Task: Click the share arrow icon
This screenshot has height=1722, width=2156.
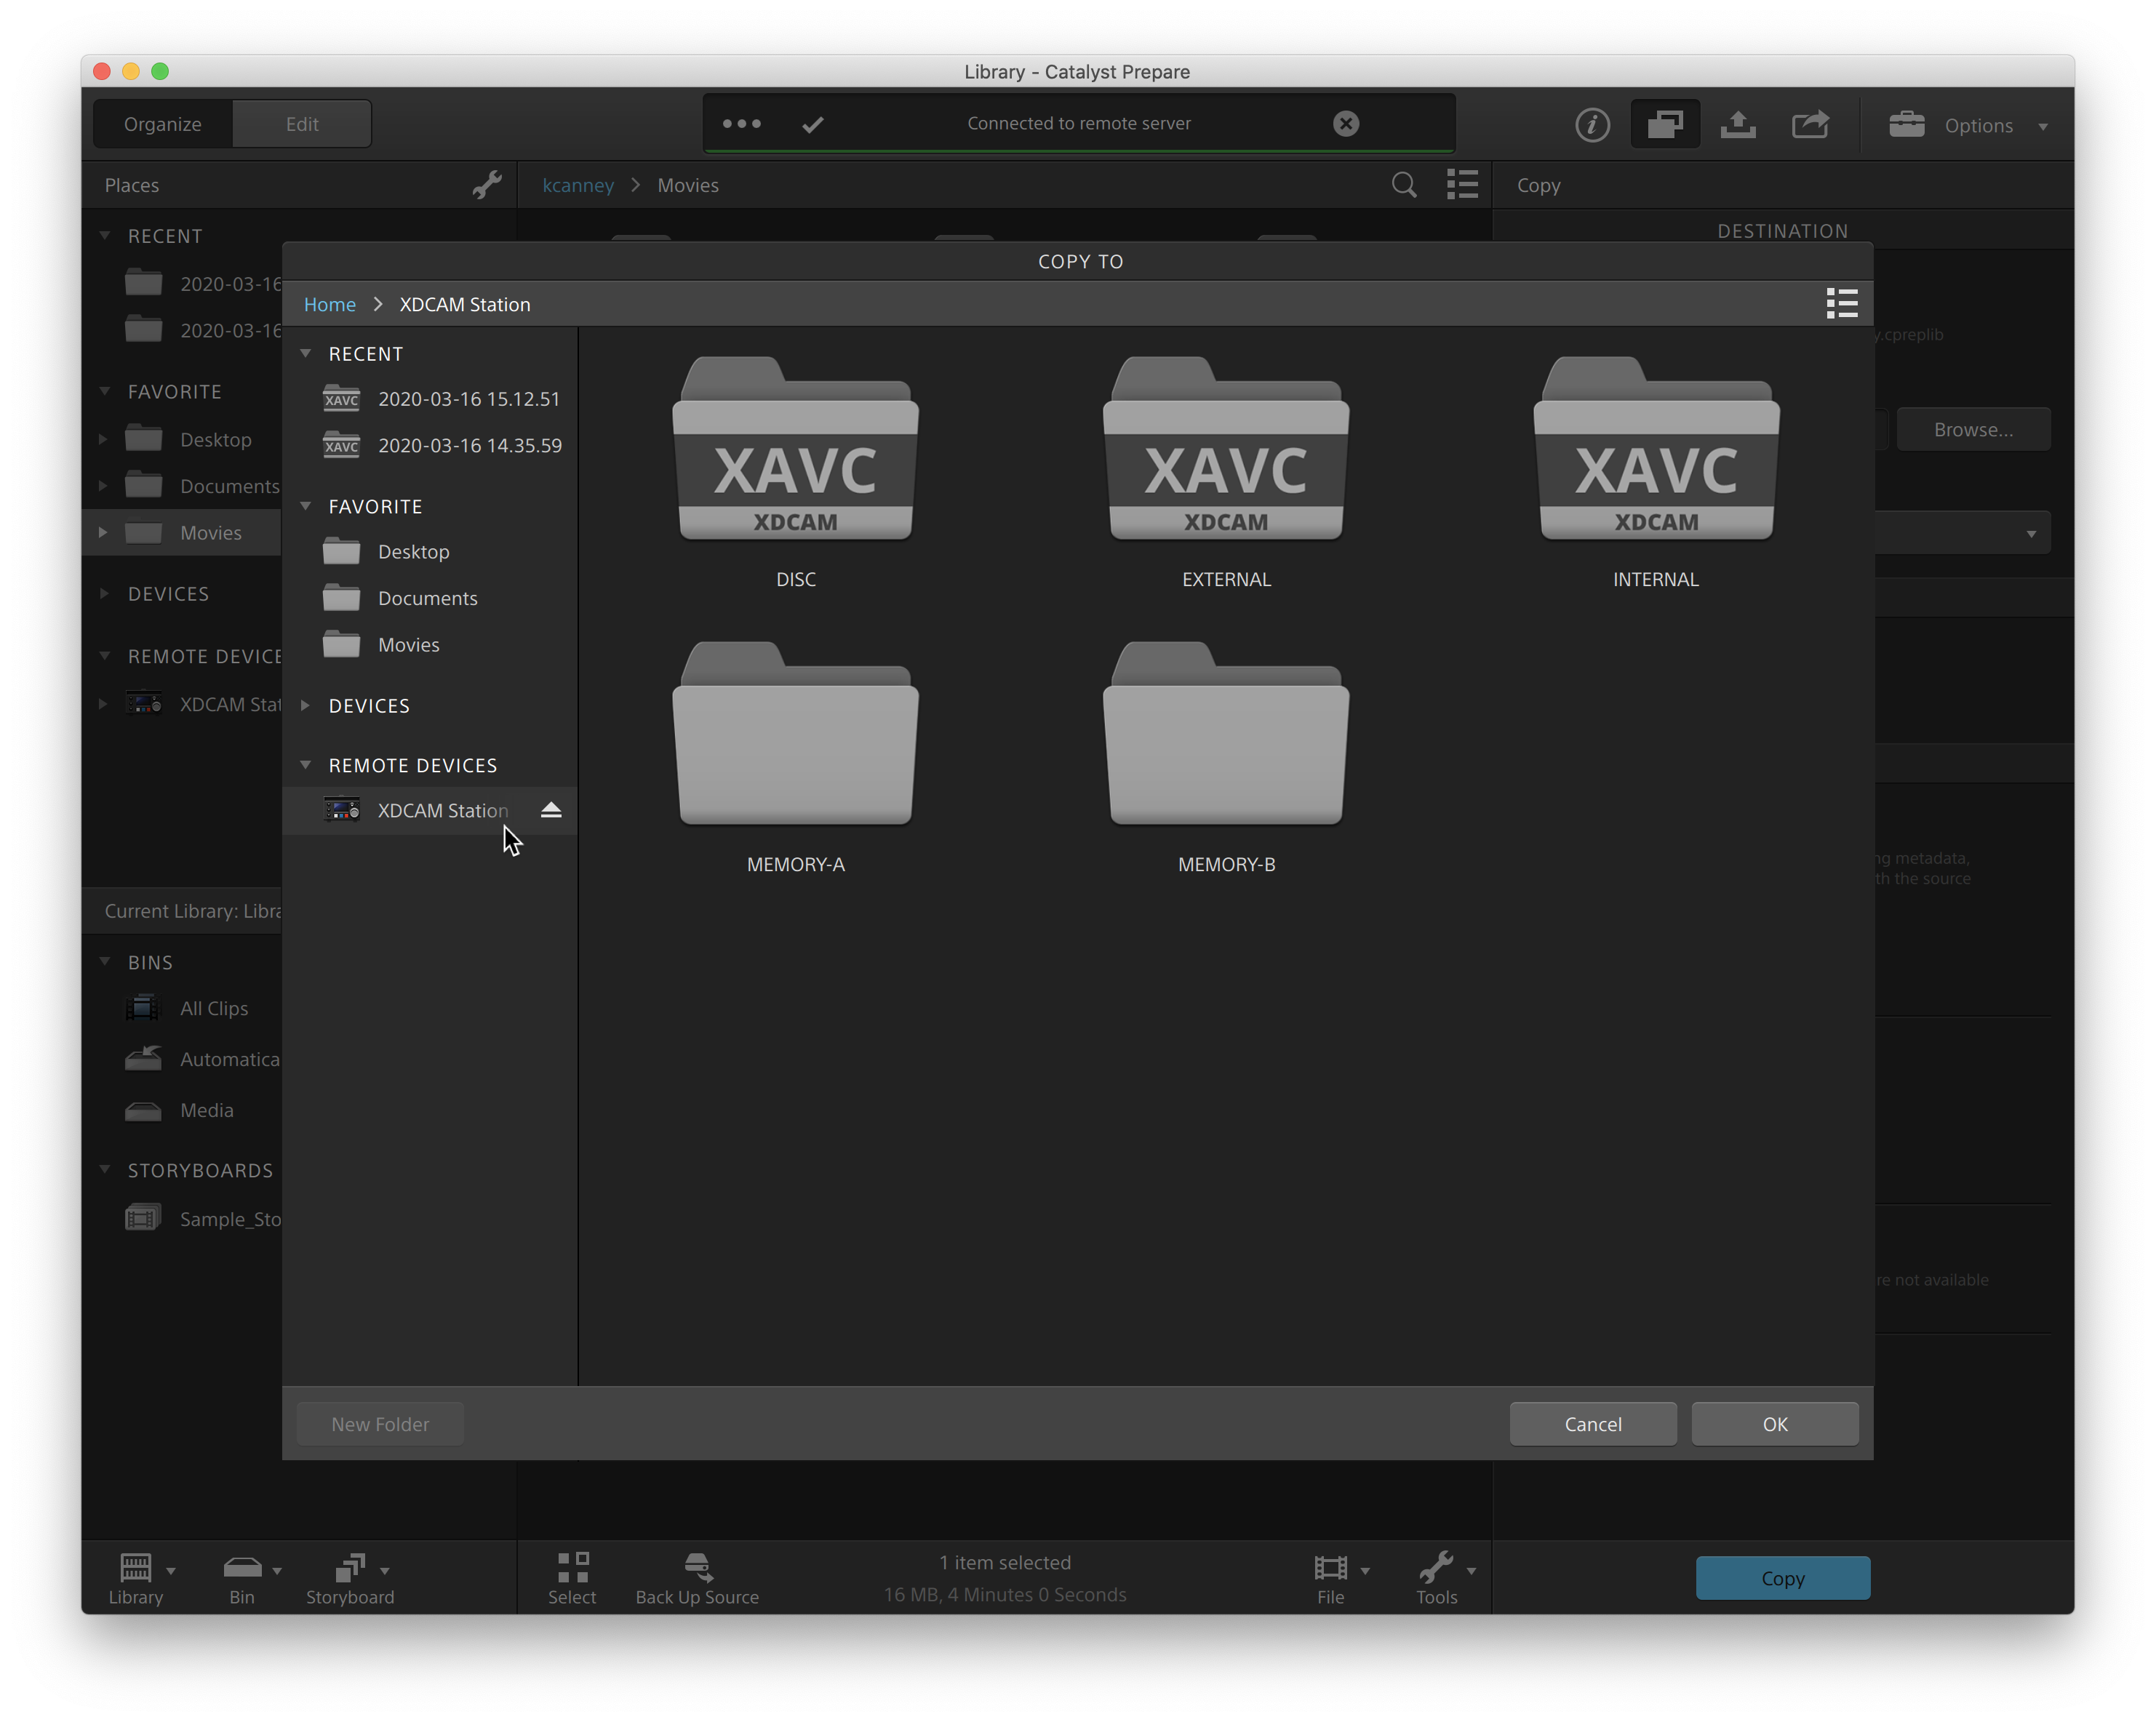Action: coord(1810,125)
